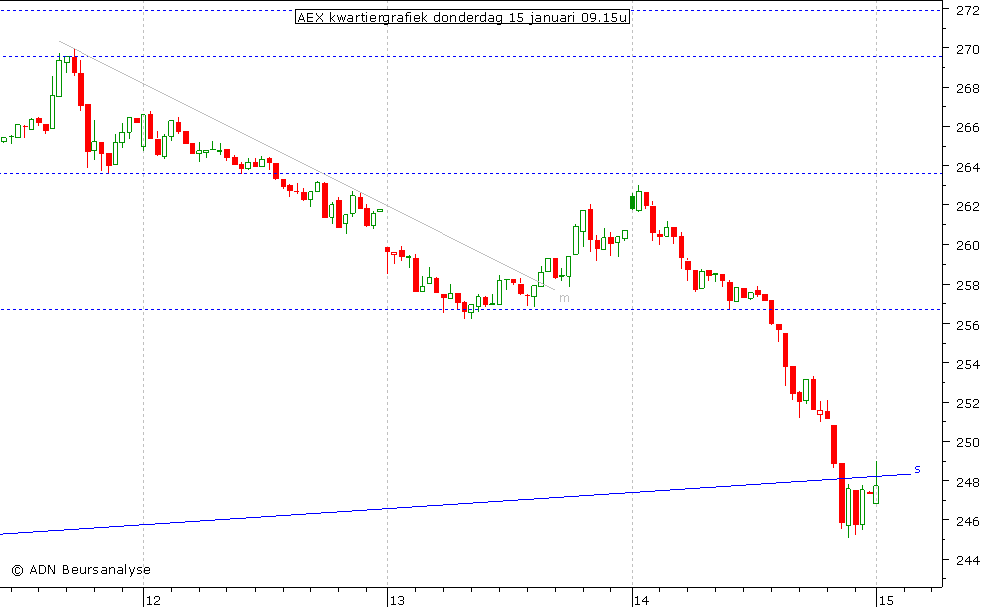Click the 256 price axis label

point(967,325)
